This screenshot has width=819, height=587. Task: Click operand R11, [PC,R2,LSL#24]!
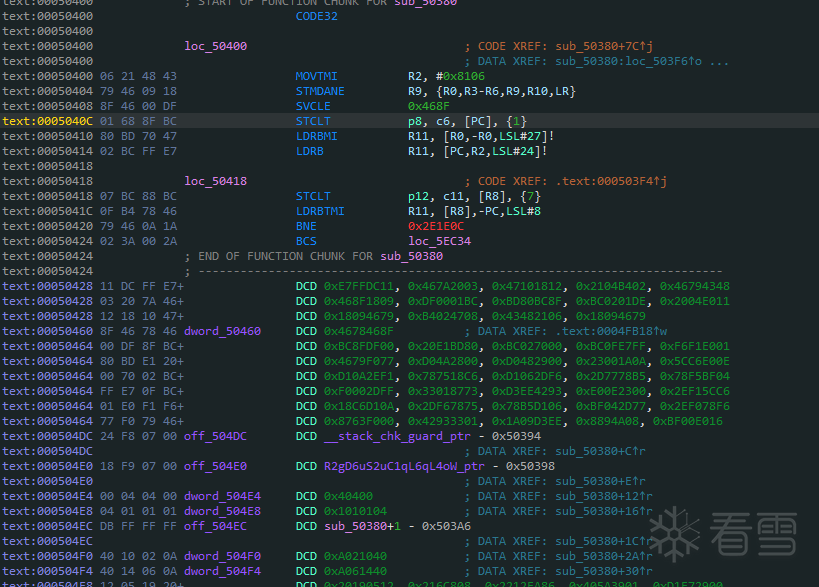coord(477,151)
